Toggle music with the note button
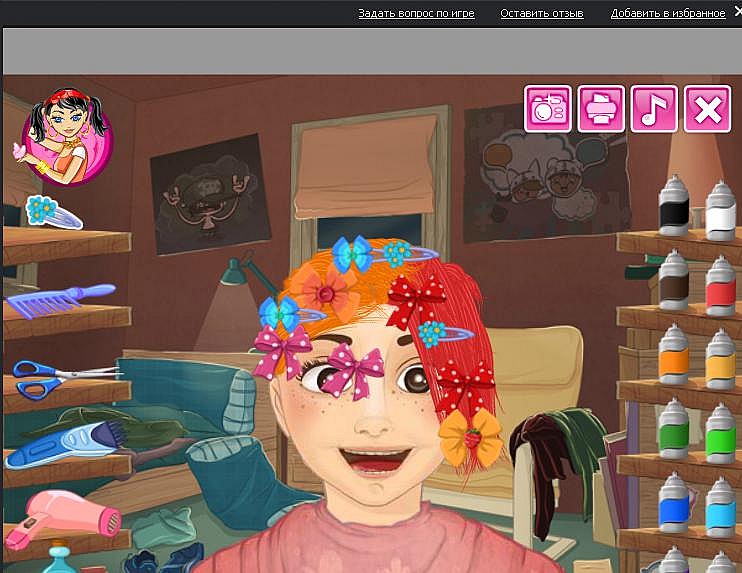The image size is (742, 573). click(x=654, y=109)
